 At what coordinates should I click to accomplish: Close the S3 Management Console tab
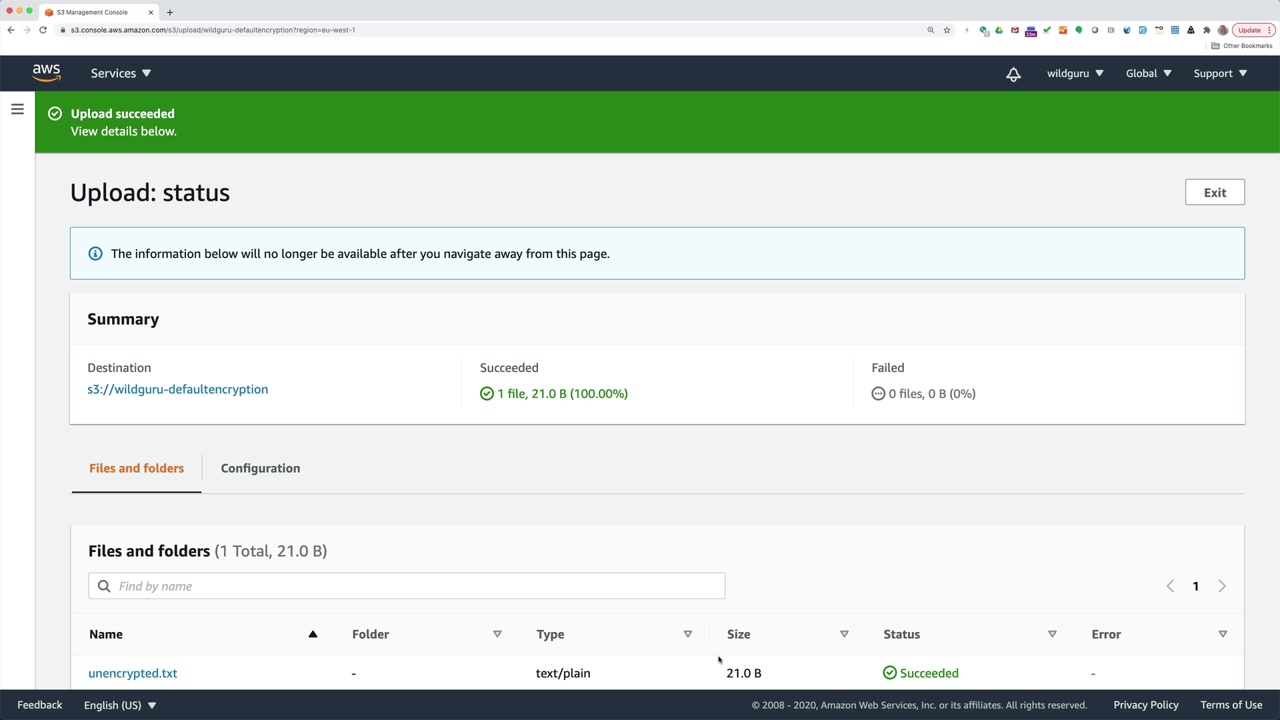point(151,12)
